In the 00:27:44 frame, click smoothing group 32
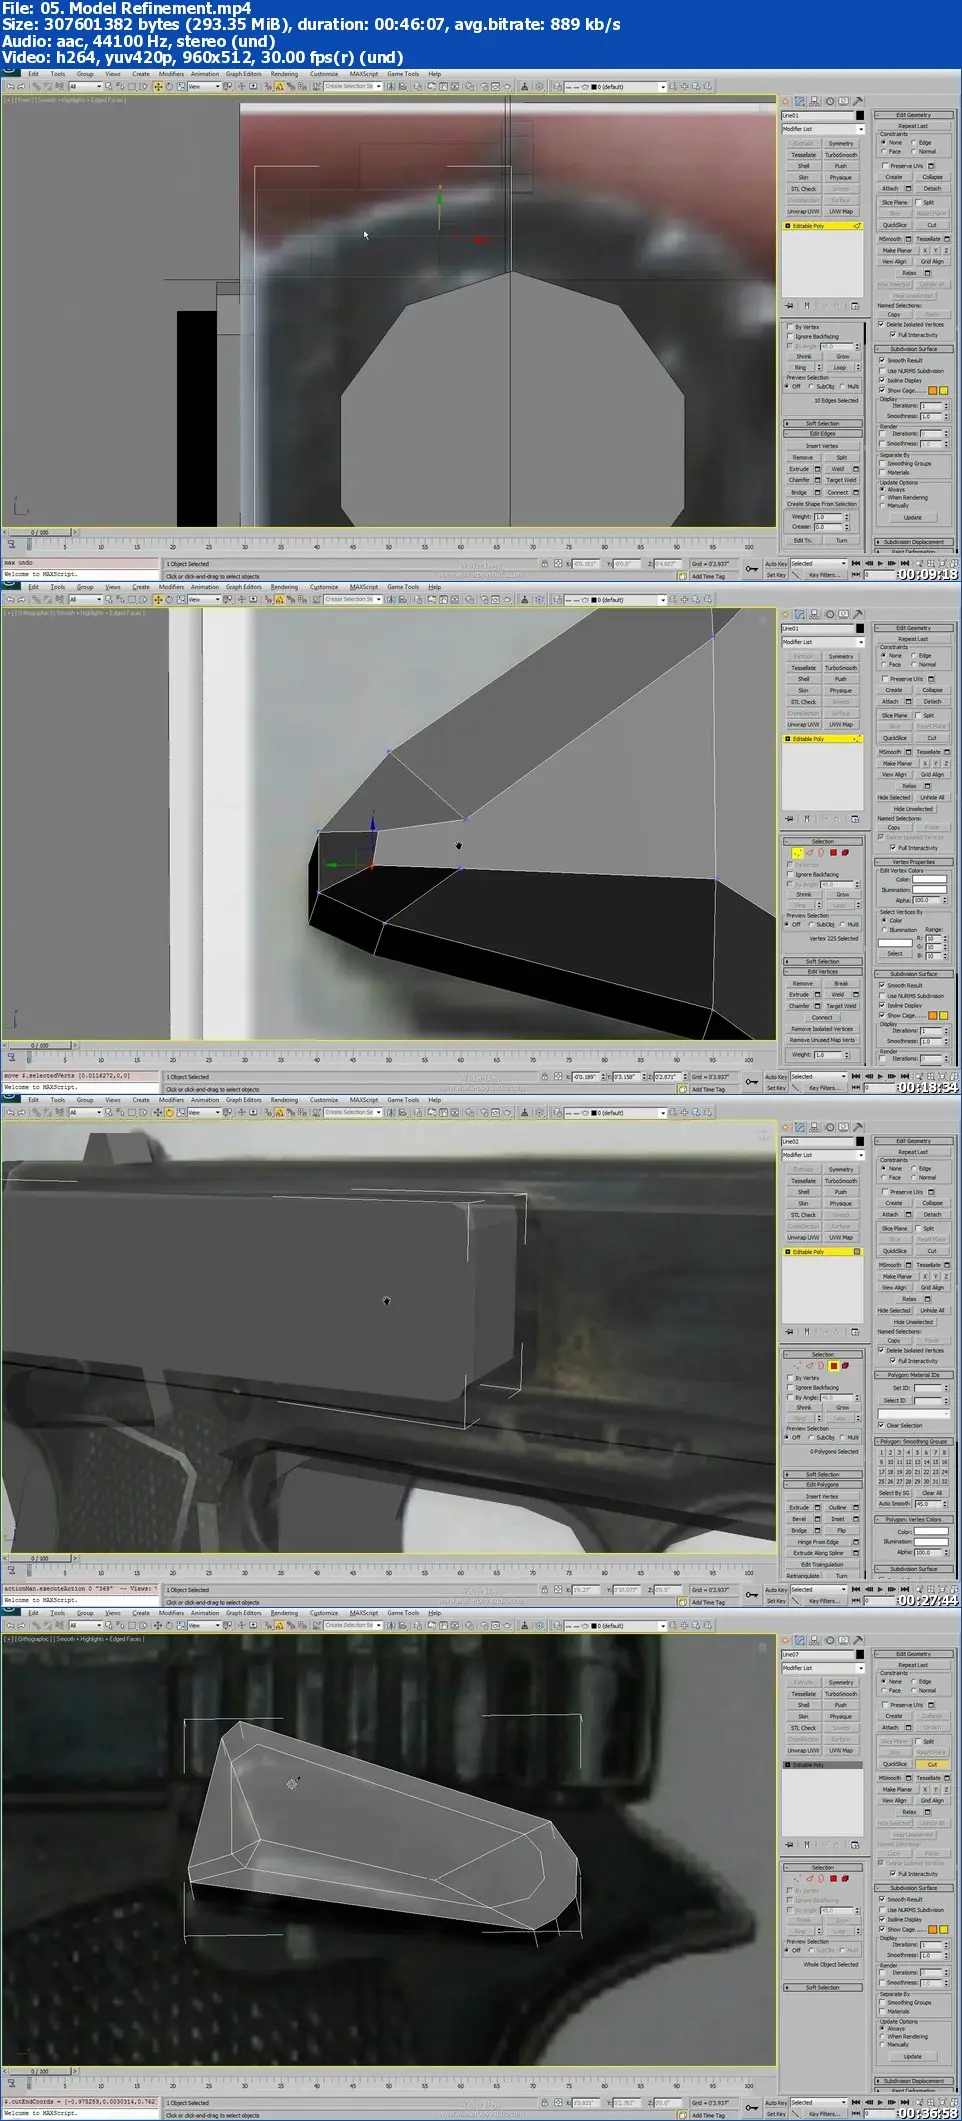 click(x=944, y=1482)
